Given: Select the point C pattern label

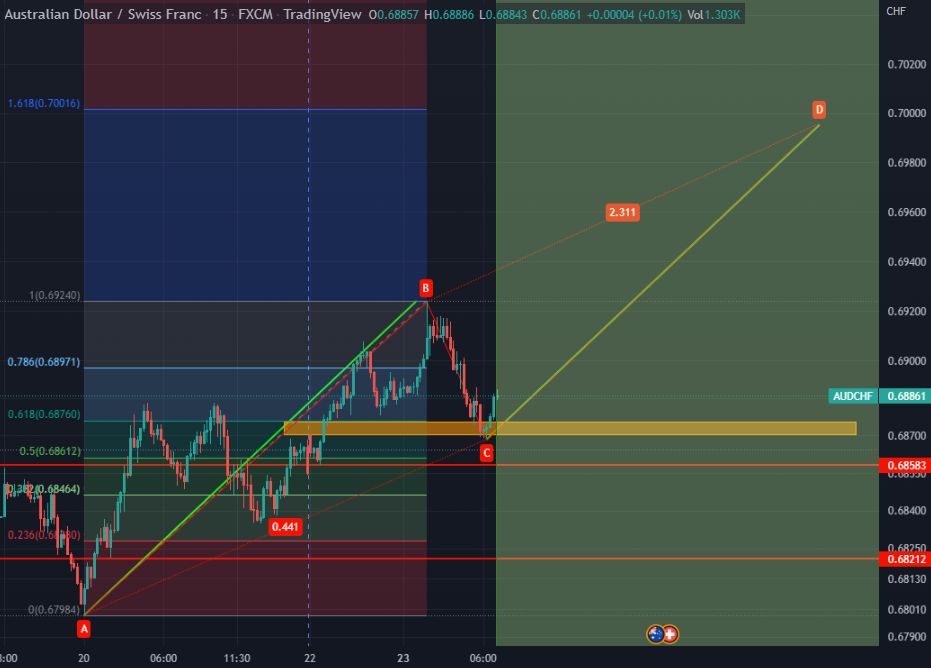Looking at the screenshot, I should 487,453.
